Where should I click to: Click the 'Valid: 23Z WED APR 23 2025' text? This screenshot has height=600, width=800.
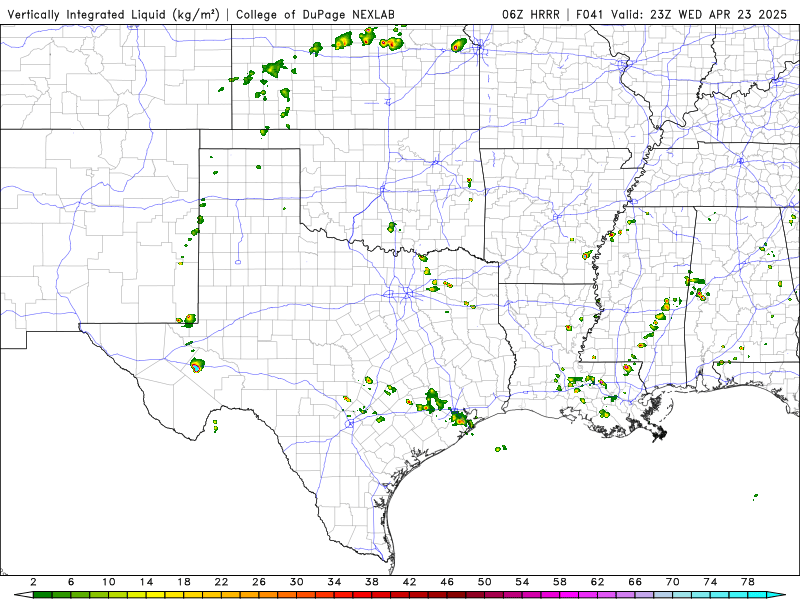tap(699, 14)
